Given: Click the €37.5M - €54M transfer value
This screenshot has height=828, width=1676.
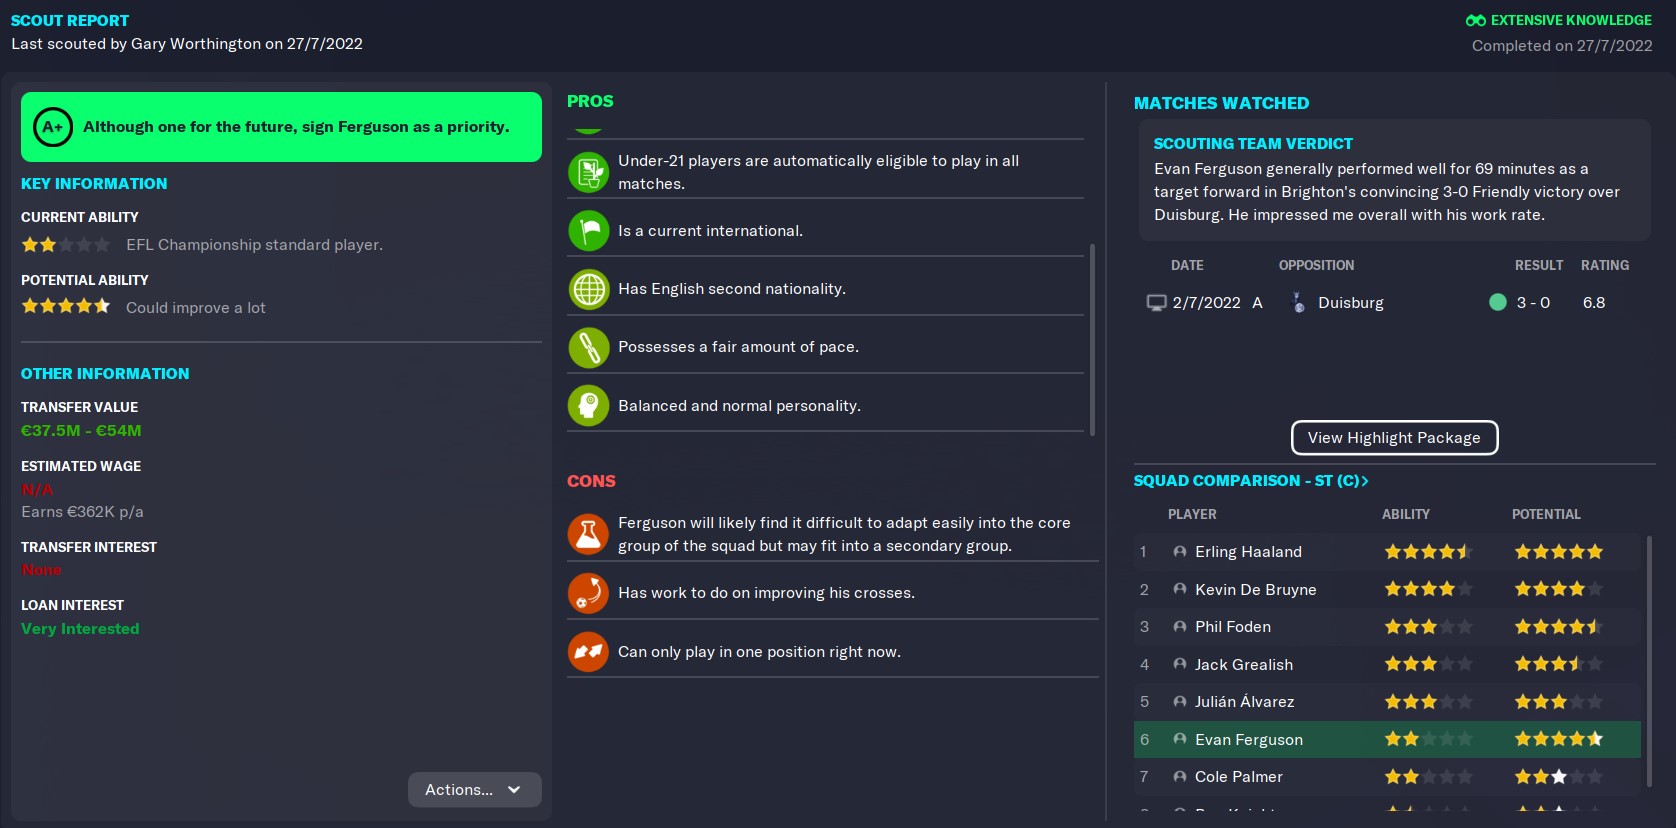Looking at the screenshot, I should [81, 431].
